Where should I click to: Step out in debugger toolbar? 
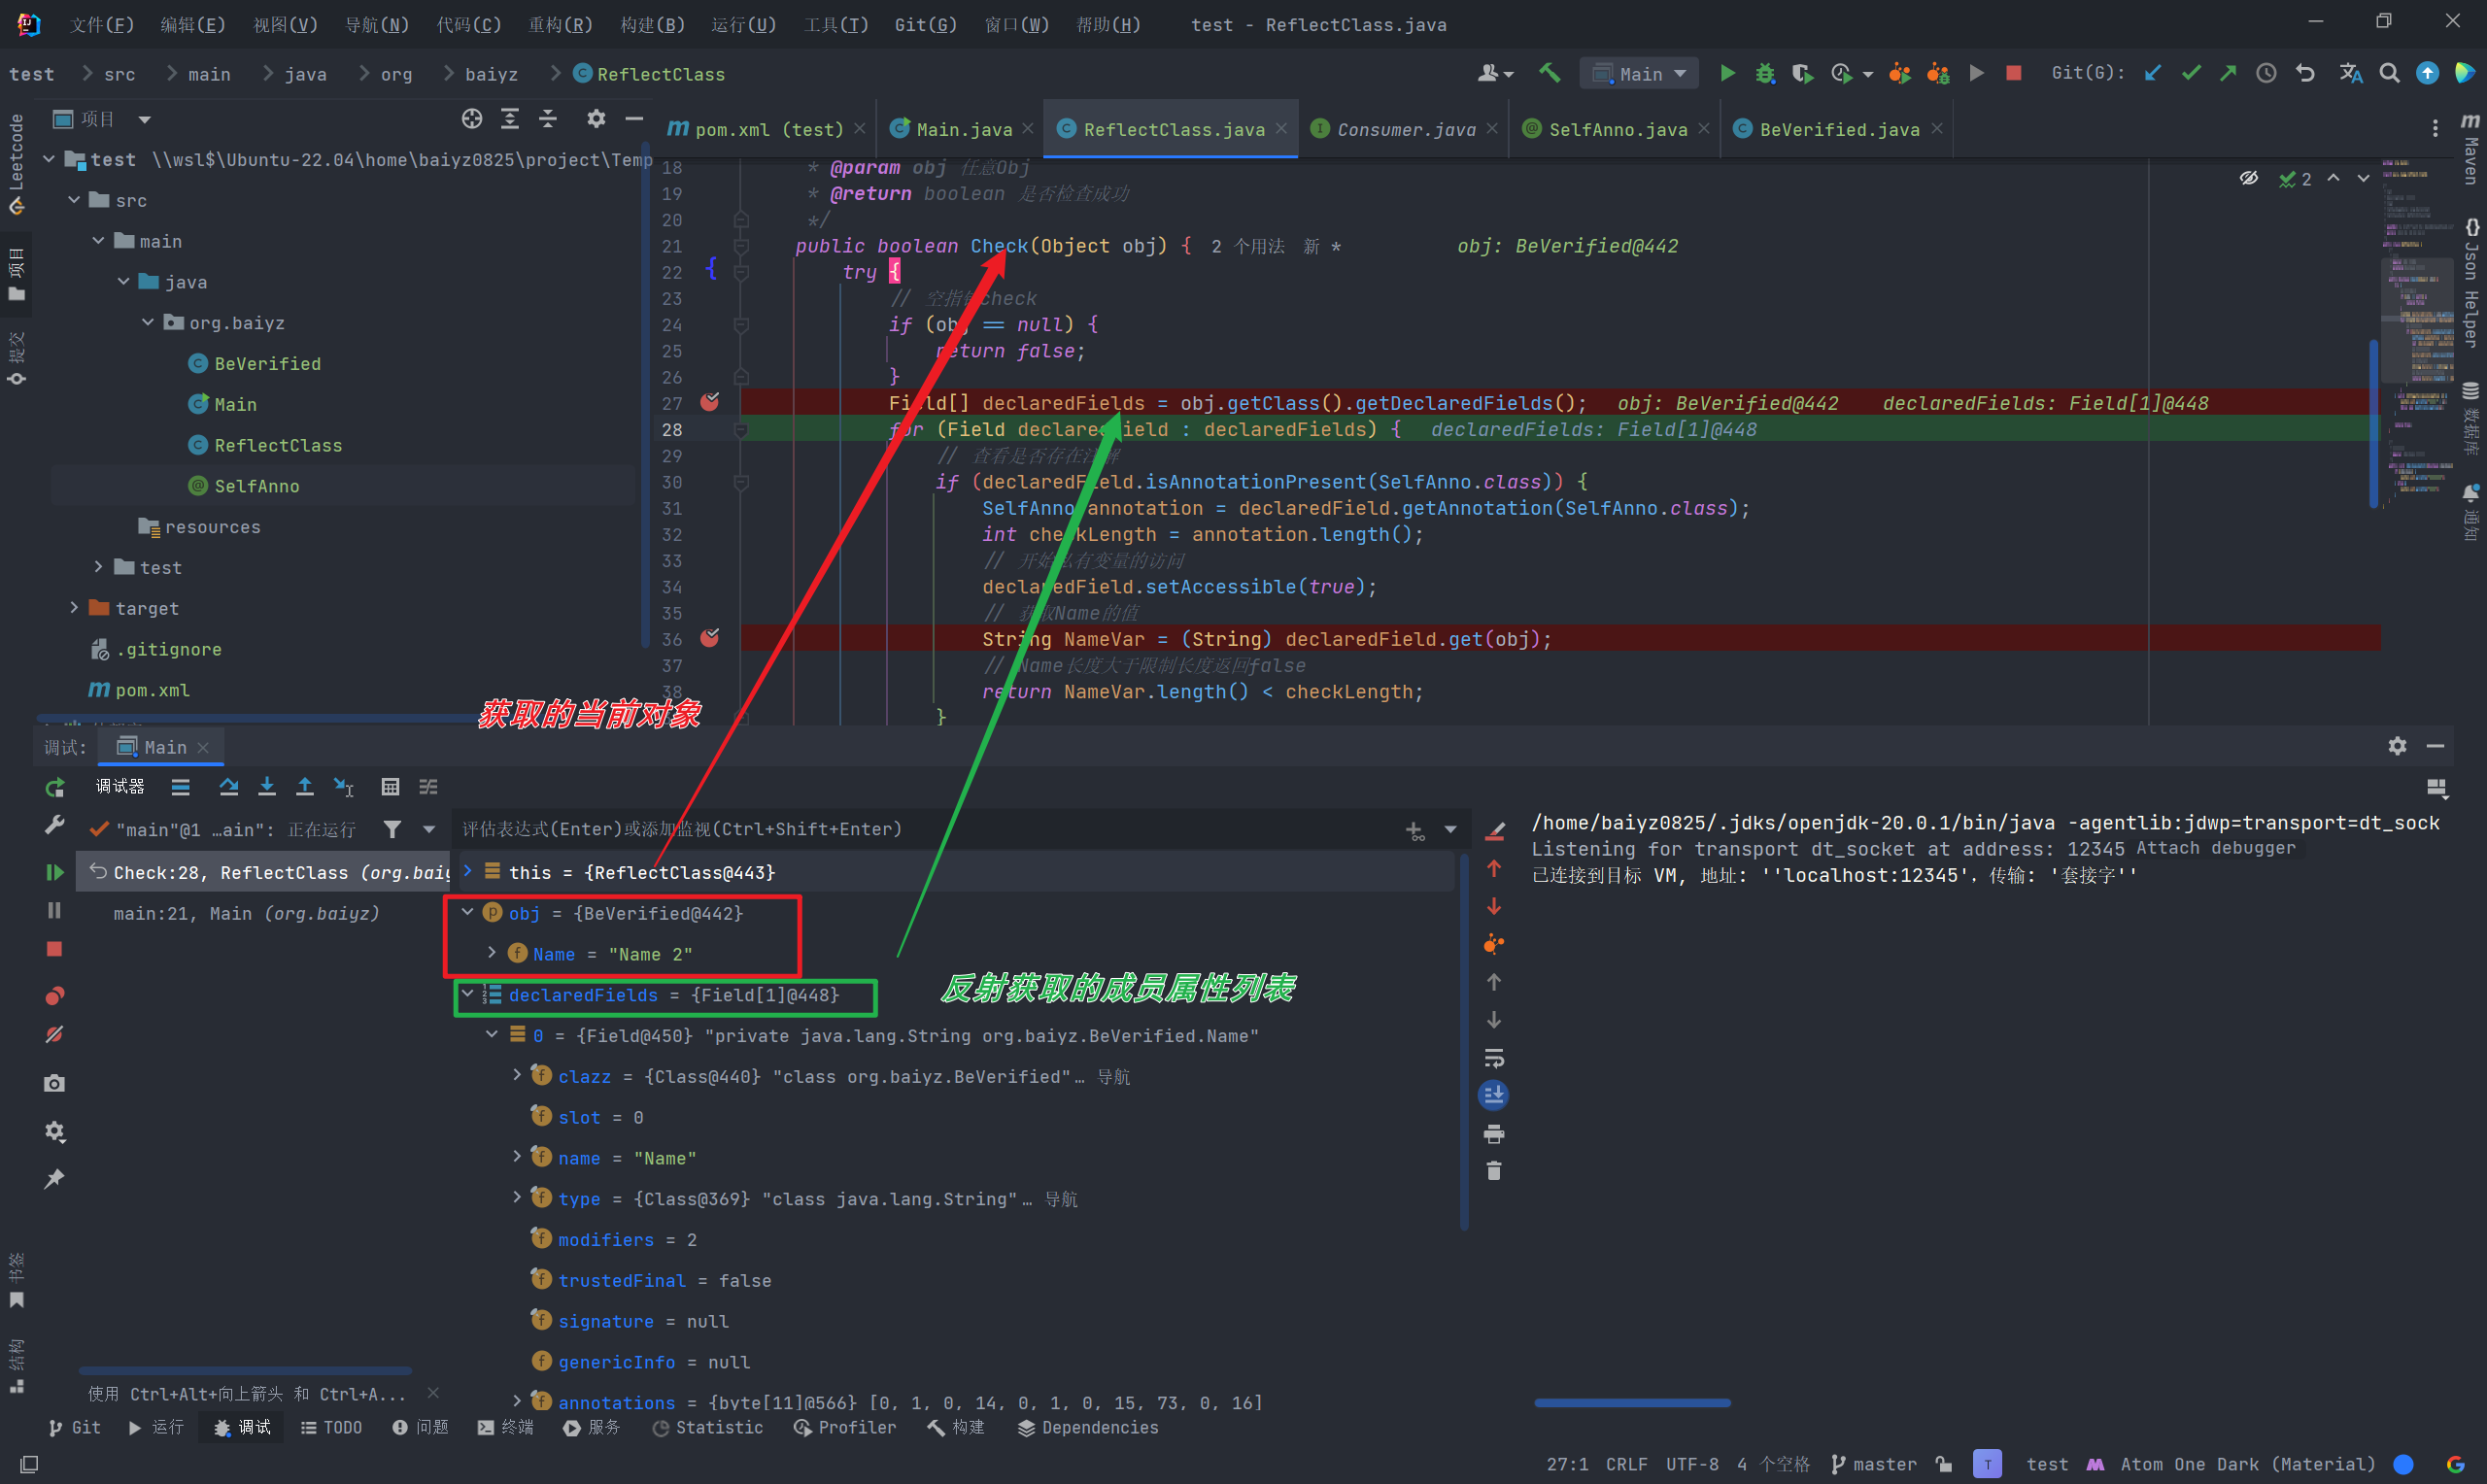click(x=305, y=787)
